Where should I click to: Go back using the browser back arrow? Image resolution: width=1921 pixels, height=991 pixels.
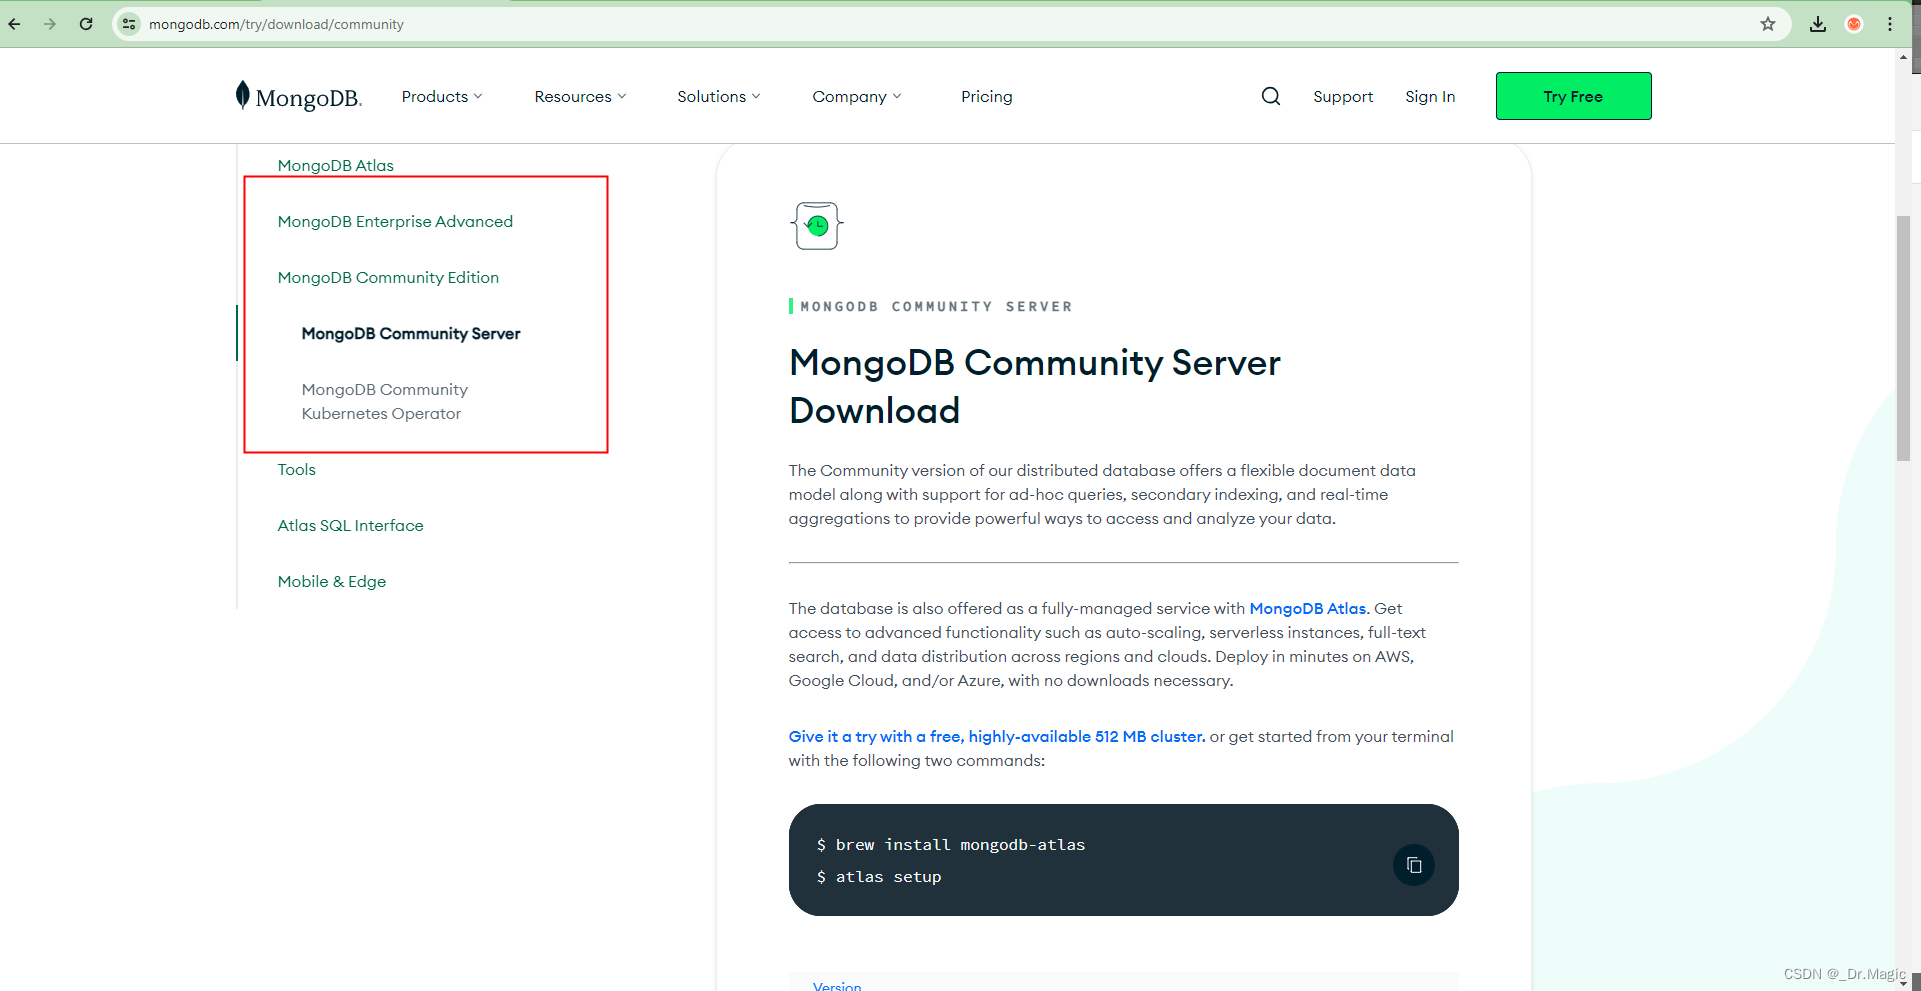[x=14, y=23]
